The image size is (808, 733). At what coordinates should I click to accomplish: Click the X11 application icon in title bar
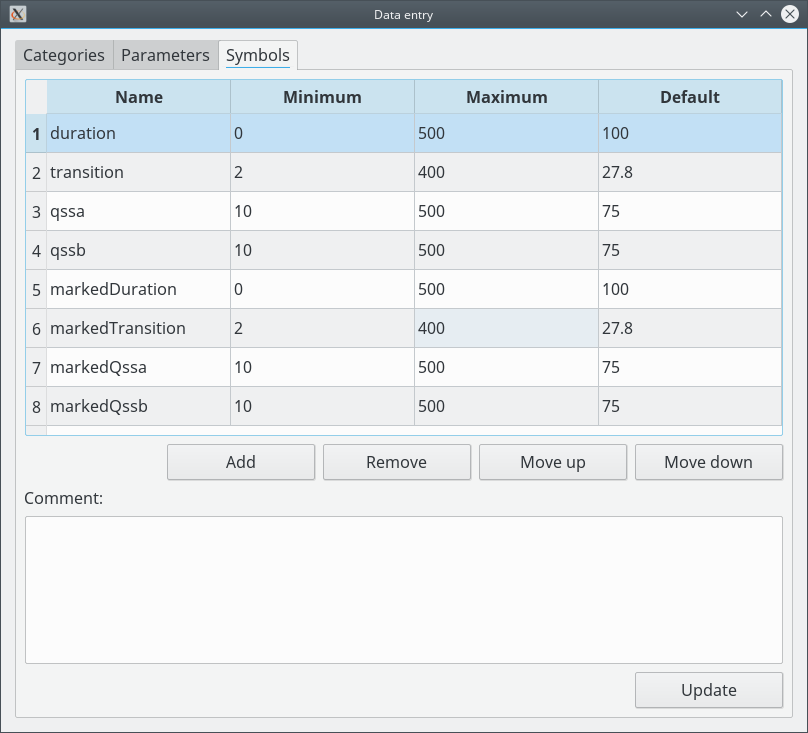click(18, 14)
